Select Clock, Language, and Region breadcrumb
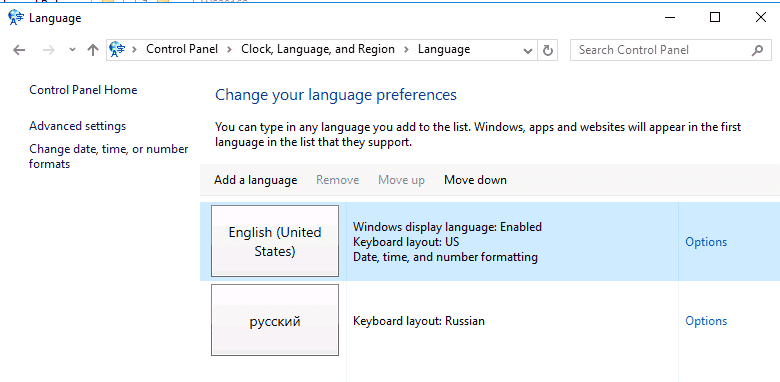This screenshot has height=382, width=780. tap(318, 49)
